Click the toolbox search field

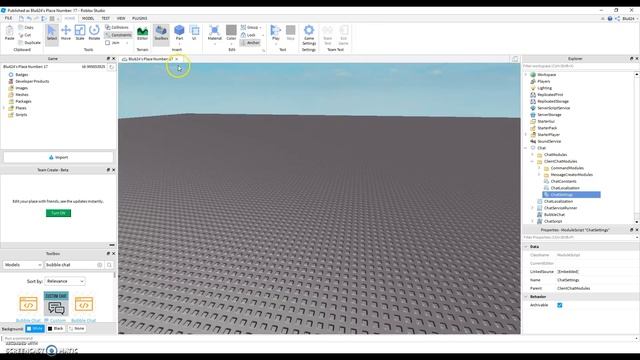click(x=71, y=265)
